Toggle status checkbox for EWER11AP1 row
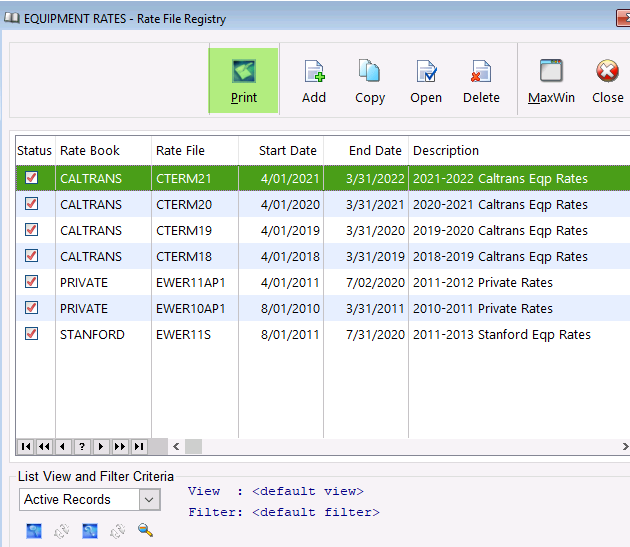Image resolution: width=630 pixels, height=547 pixels. [x=31, y=281]
